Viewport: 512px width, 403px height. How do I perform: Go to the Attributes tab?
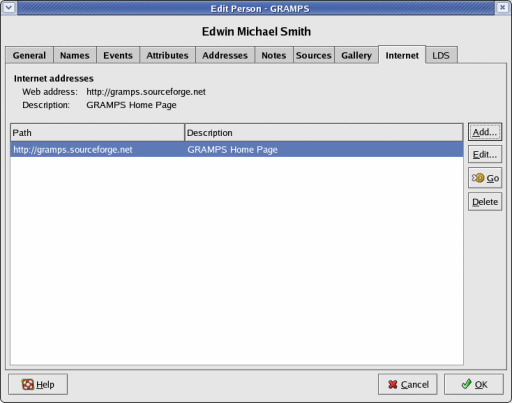coord(167,55)
